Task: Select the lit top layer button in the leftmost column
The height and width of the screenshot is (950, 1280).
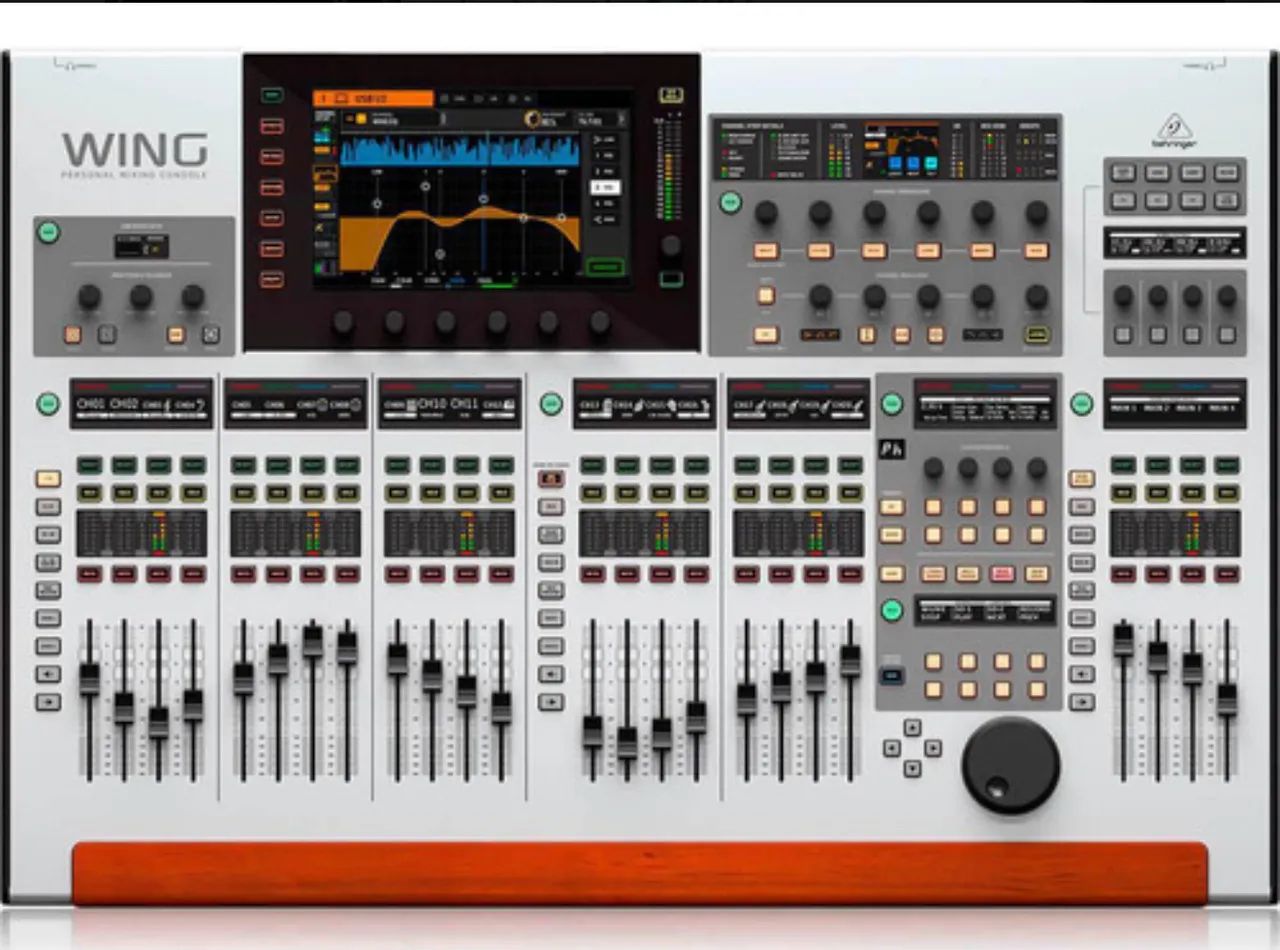Action: tap(48, 479)
